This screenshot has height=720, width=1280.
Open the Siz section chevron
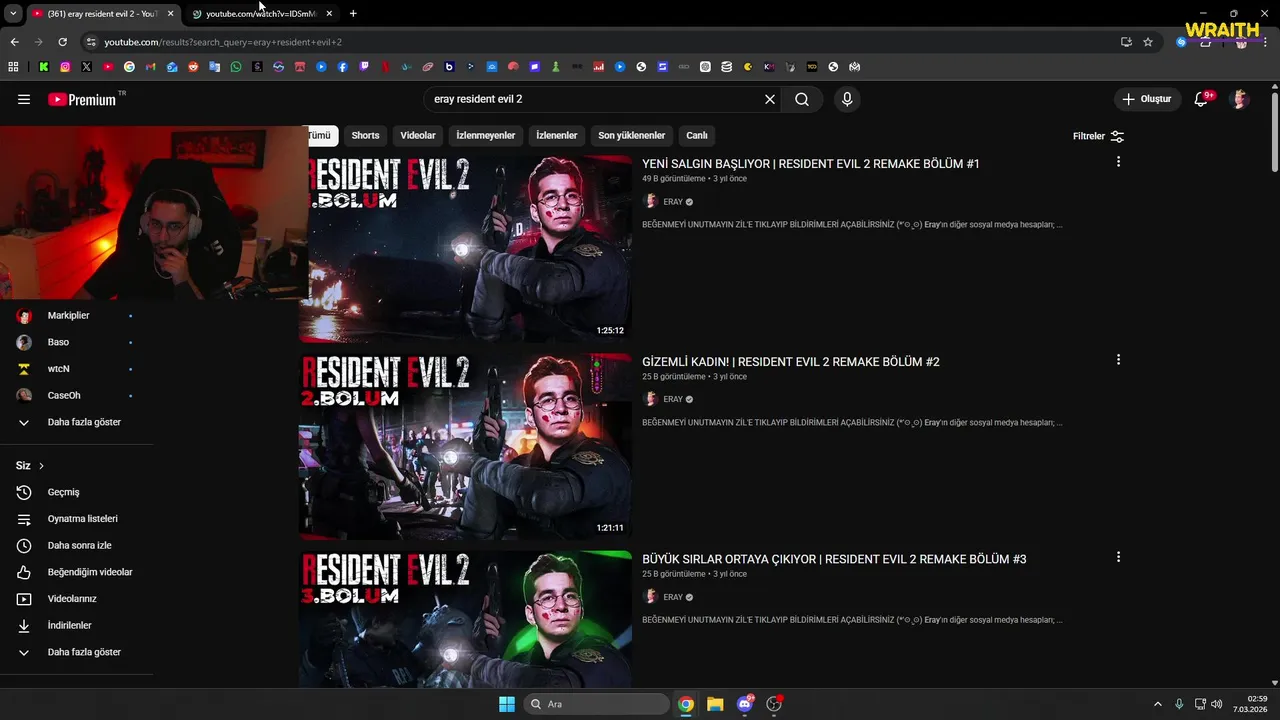click(x=41, y=466)
